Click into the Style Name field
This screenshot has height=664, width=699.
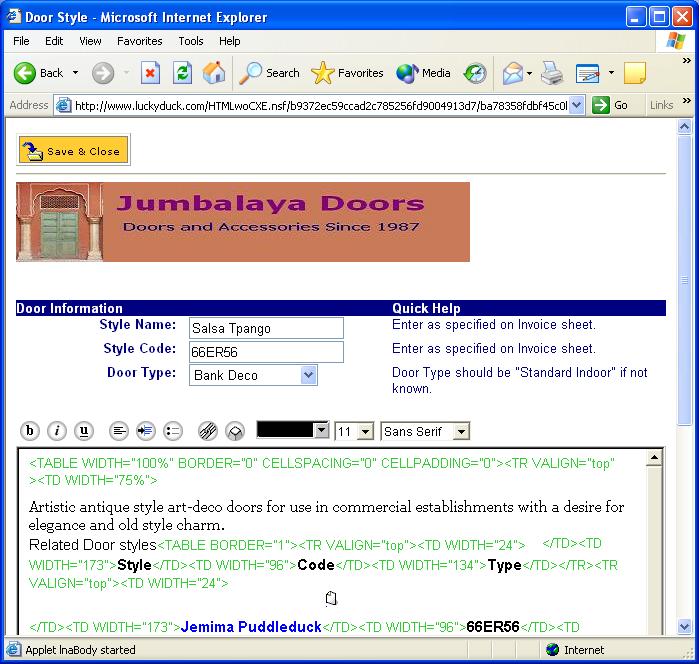tap(266, 328)
